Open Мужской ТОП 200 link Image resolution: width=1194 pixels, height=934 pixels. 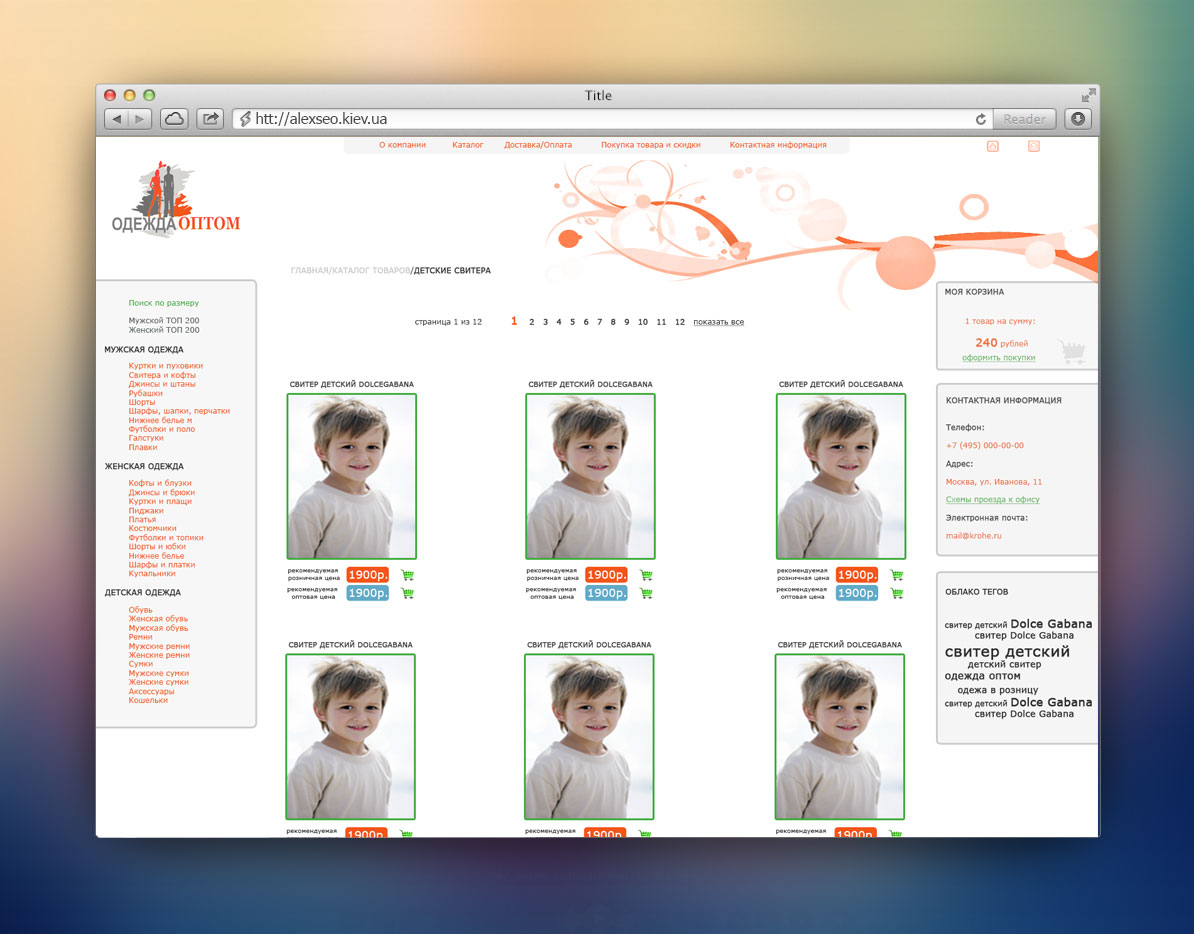164,320
